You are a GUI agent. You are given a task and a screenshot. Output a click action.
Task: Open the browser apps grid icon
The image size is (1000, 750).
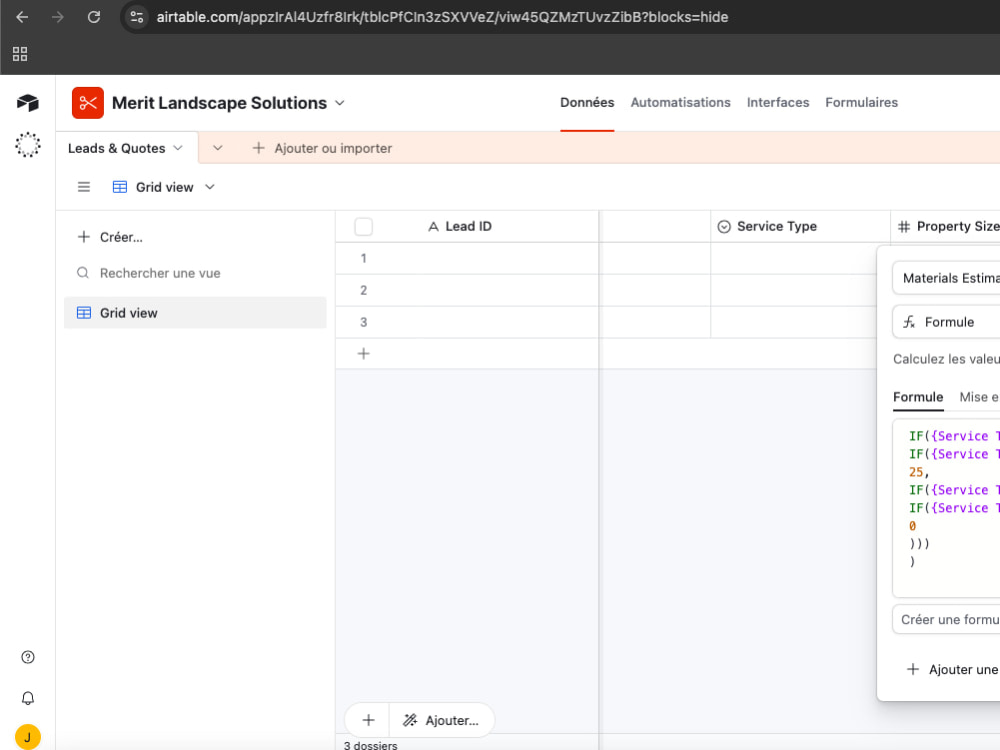pyautogui.click(x=20, y=54)
